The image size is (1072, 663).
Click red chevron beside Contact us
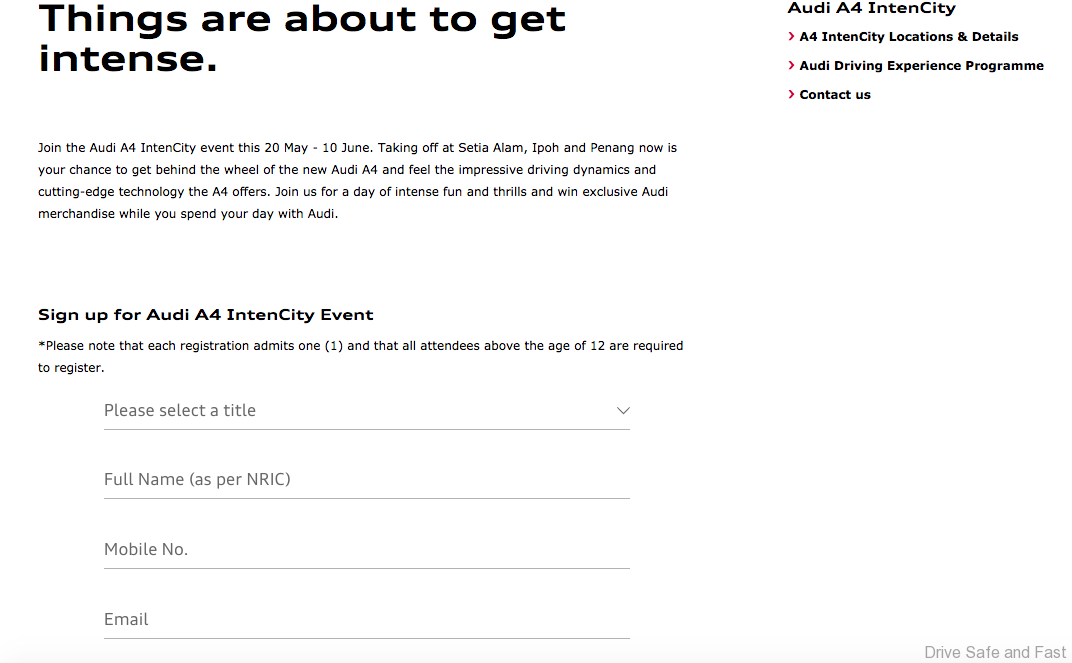792,95
